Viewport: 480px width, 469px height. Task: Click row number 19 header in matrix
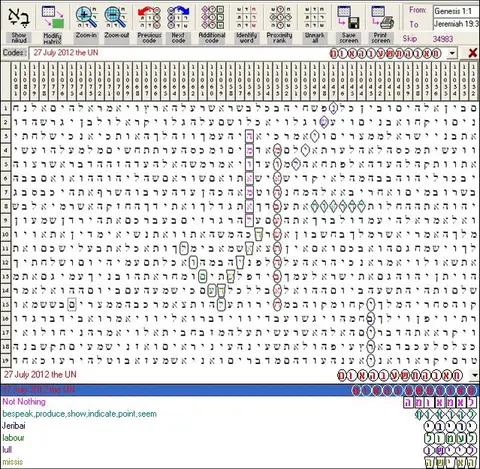click(x=5, y=360)
